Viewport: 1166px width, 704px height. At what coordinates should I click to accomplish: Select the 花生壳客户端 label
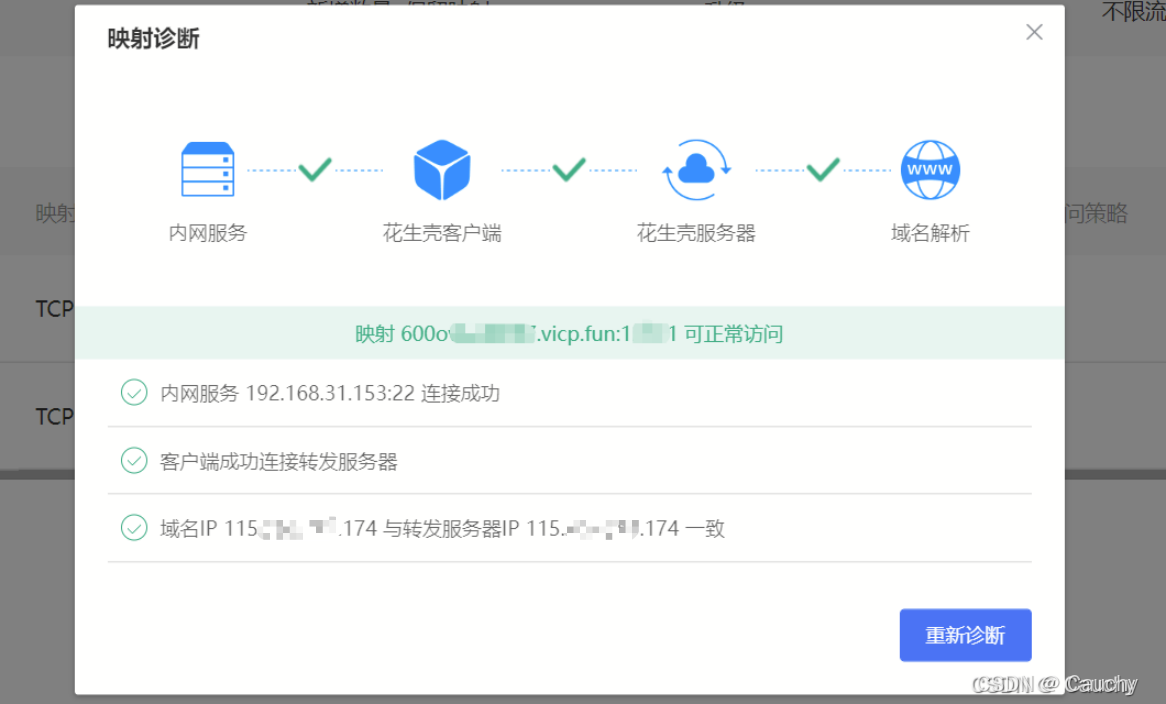442,233
